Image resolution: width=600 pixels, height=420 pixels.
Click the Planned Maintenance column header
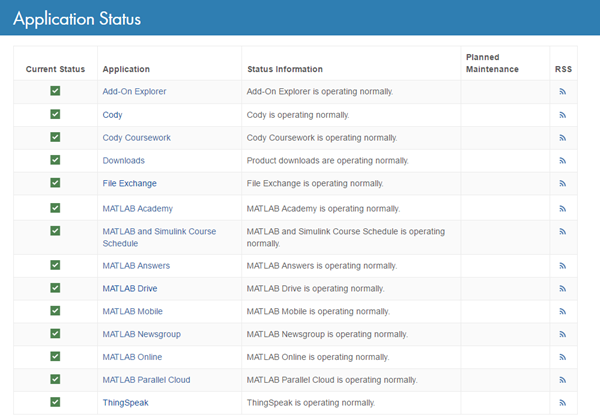tap(492, 63)
